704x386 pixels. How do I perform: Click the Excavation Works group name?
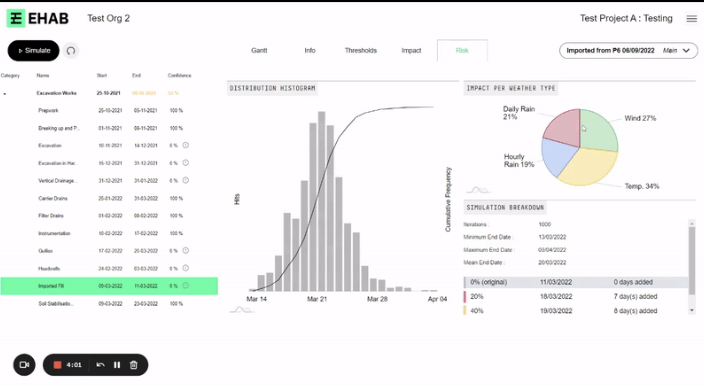57,93
